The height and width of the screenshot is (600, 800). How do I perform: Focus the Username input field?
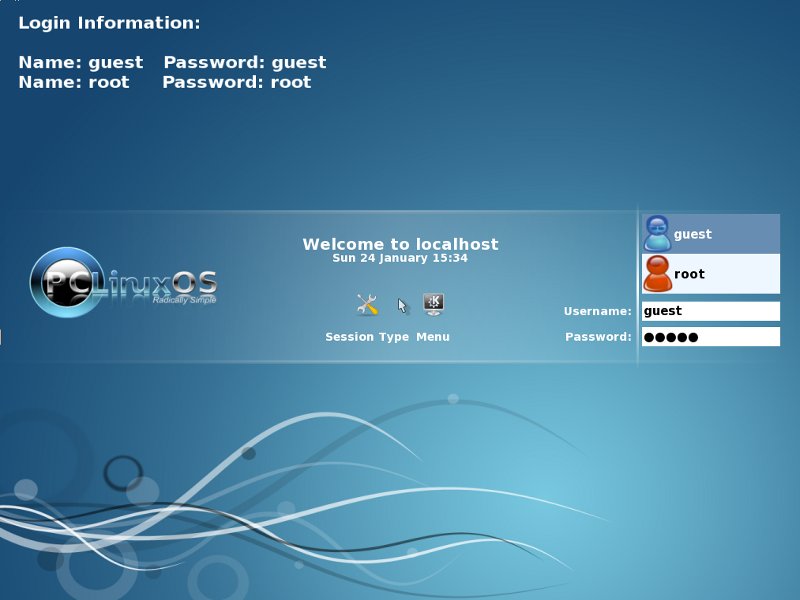coord(710,311)
